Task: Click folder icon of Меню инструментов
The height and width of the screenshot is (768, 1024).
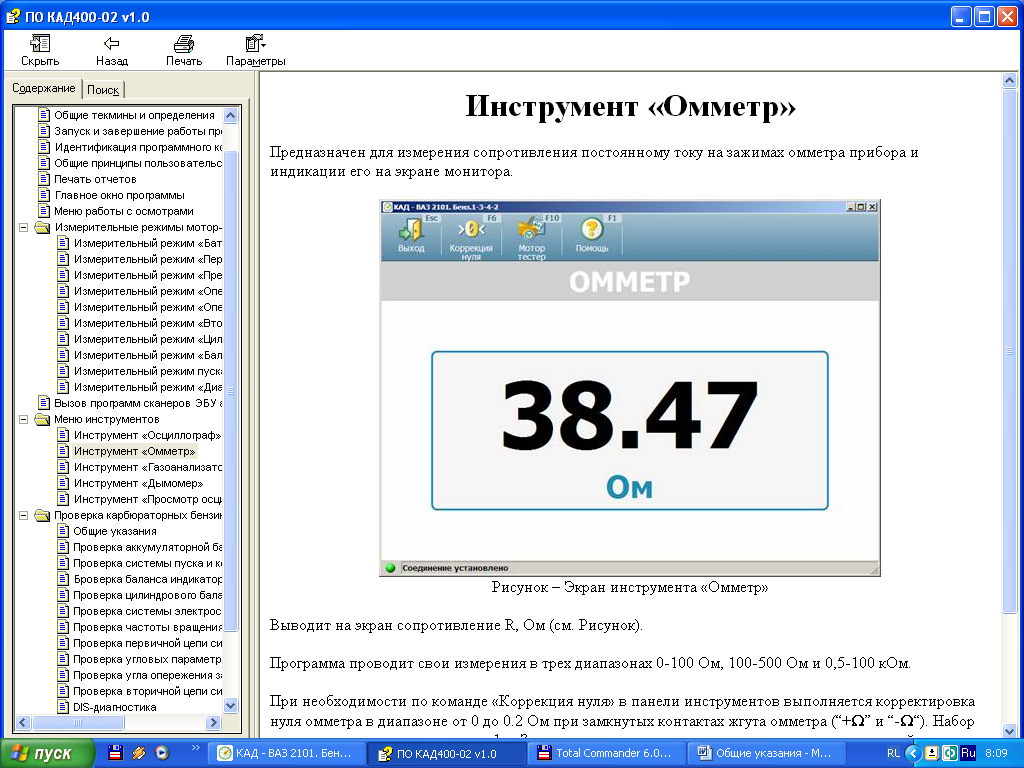Action: click(42, 419)
